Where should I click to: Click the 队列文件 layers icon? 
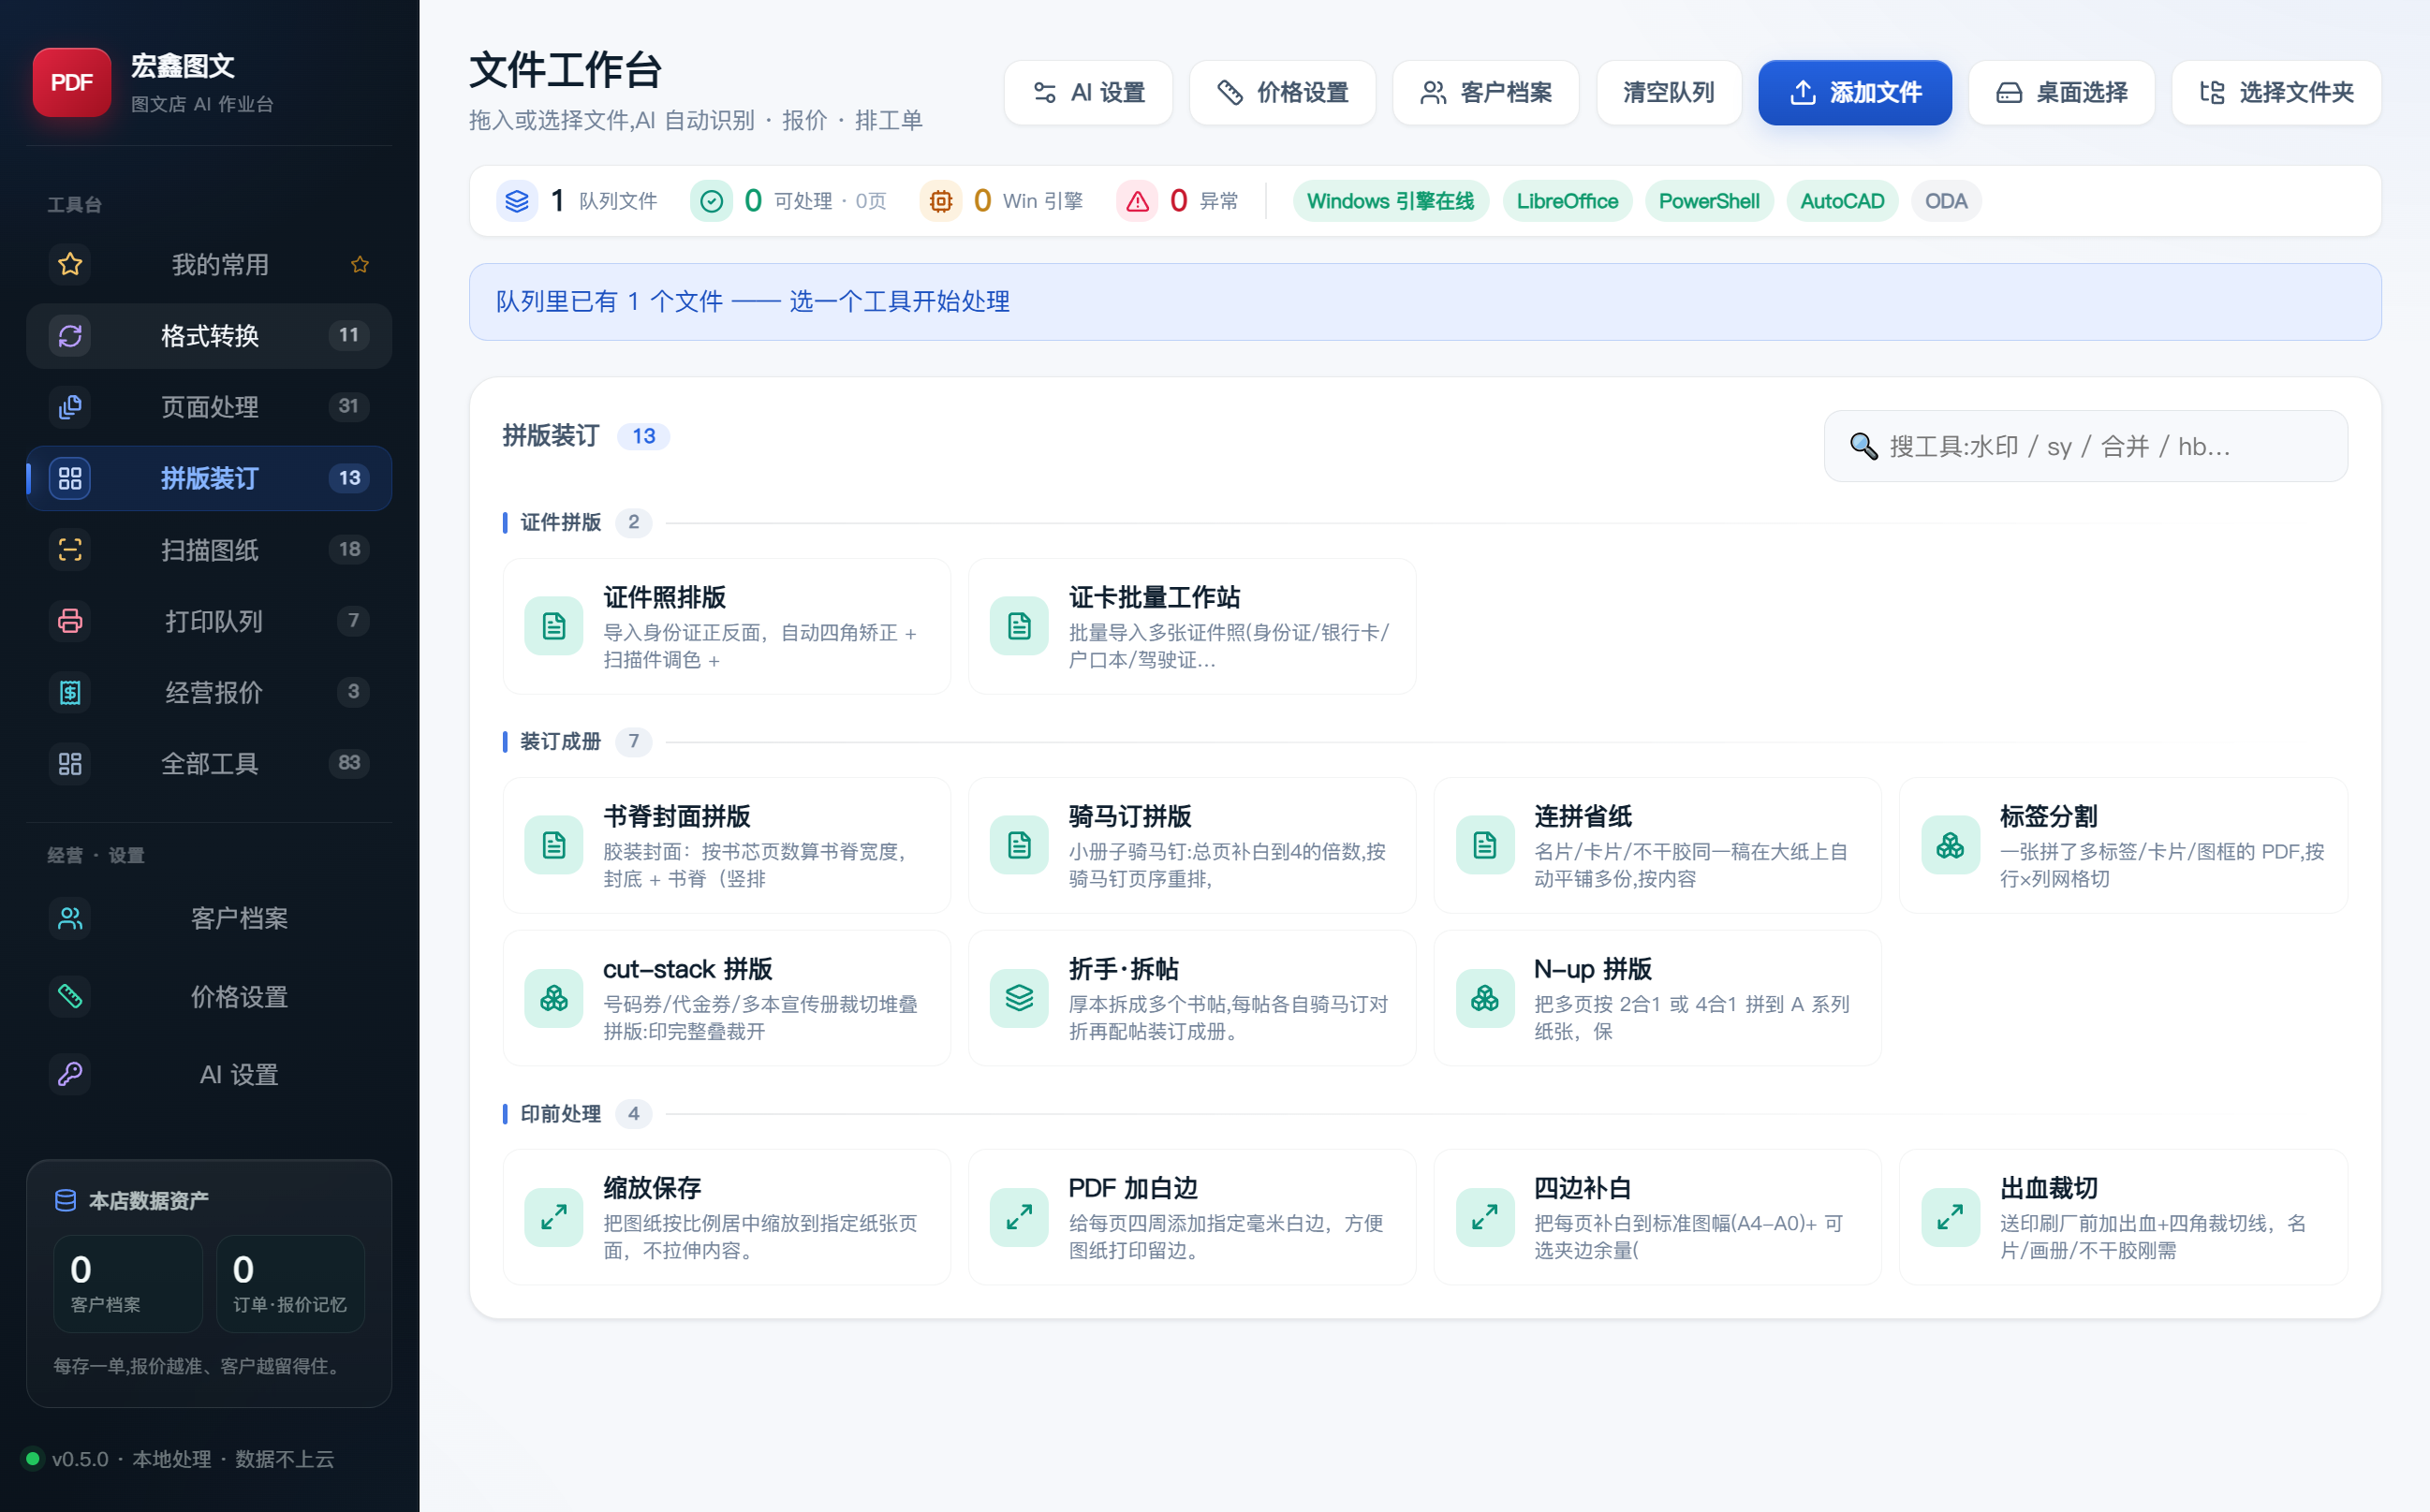click(x=517, y=201)
